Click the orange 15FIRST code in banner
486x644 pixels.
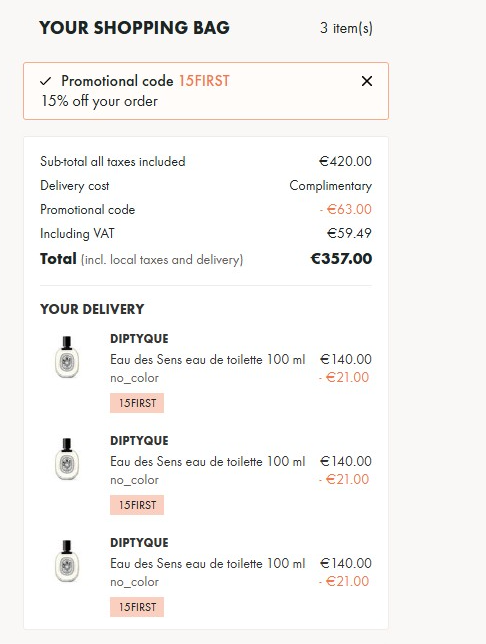[x=204, y=81]
